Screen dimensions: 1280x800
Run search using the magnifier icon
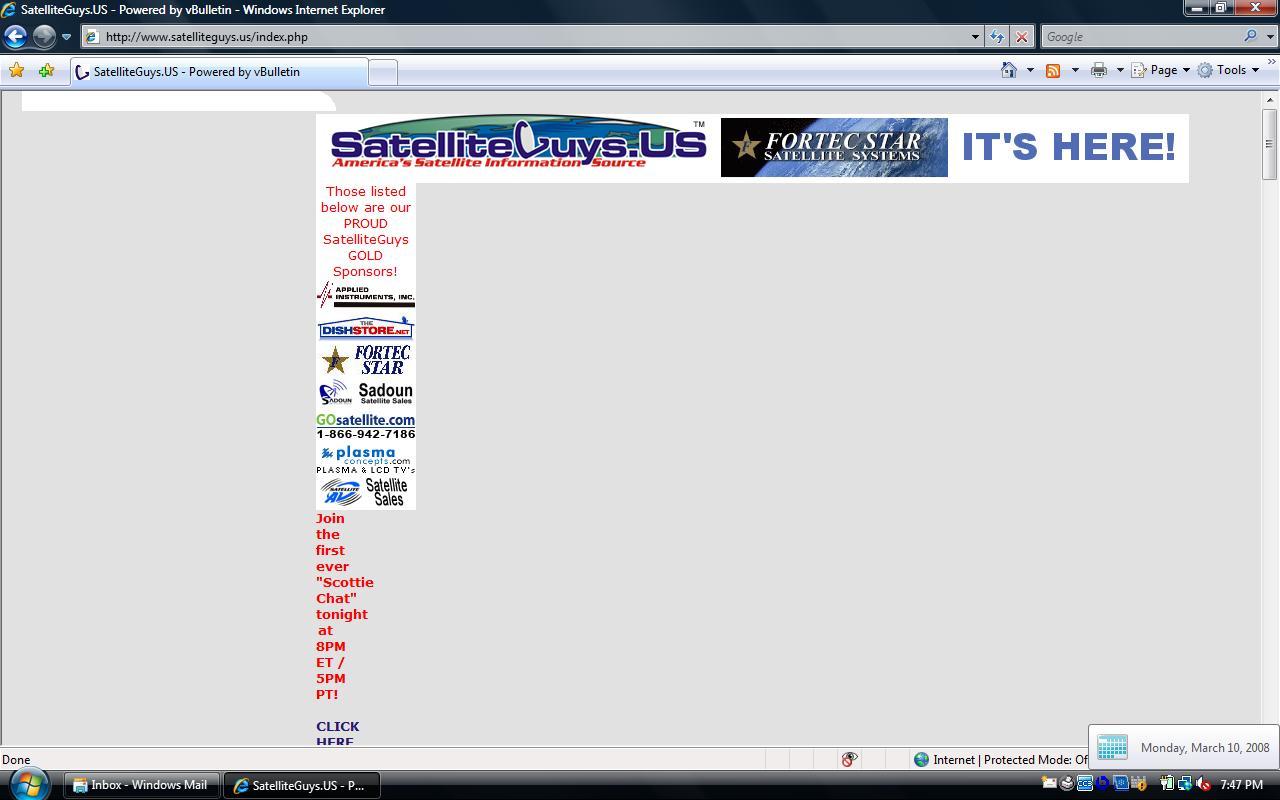pos(1251,37)
